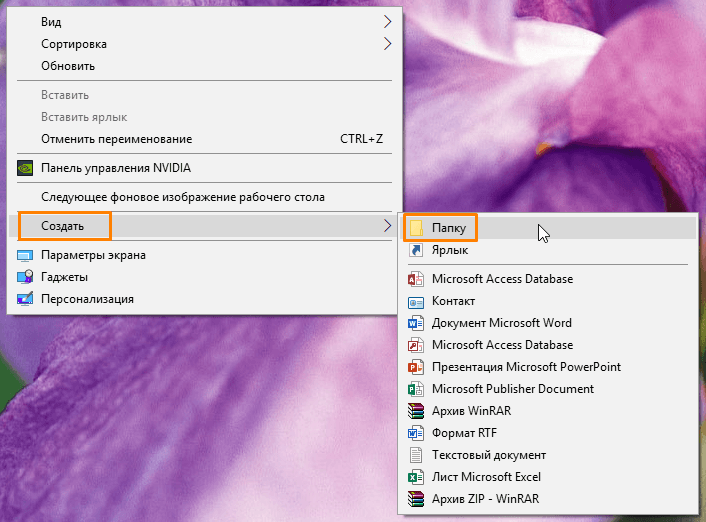Click the icon beside Архив WinRAR
706x522 pixels.
[x=416, y=411]
